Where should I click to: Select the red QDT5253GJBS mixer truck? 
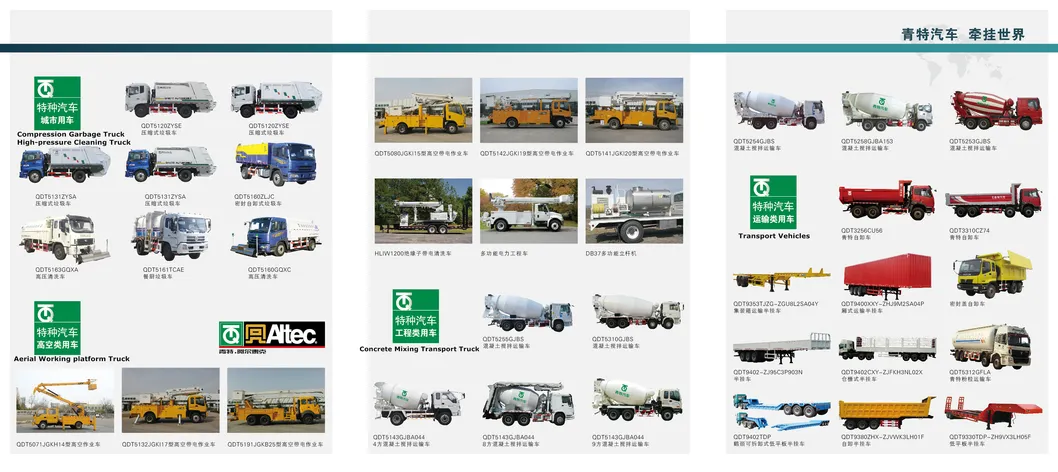995,110
